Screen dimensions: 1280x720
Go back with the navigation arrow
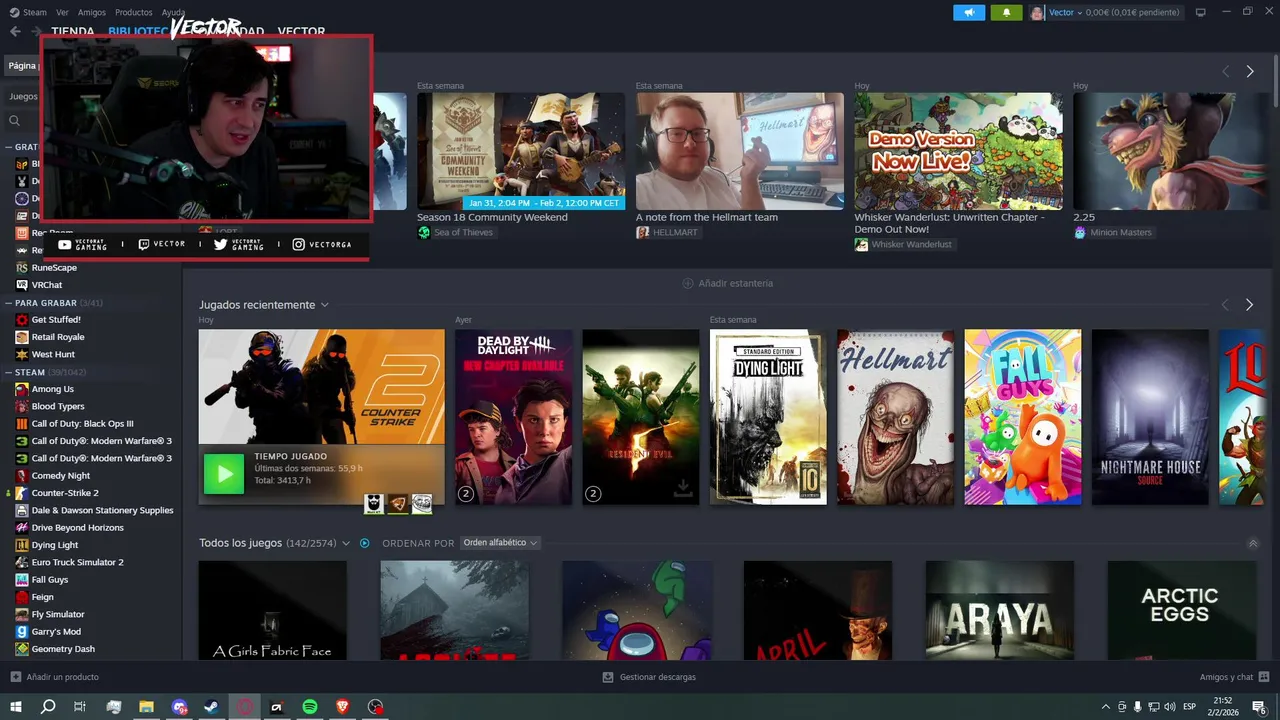pyautogui.click(x=15, y=31)
